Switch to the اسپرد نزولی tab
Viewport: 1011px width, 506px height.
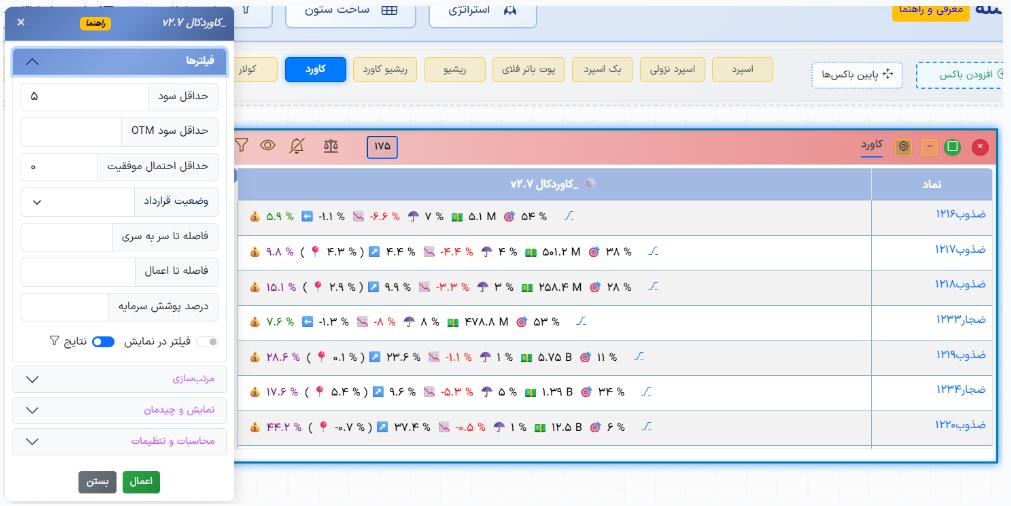(672, 70)
